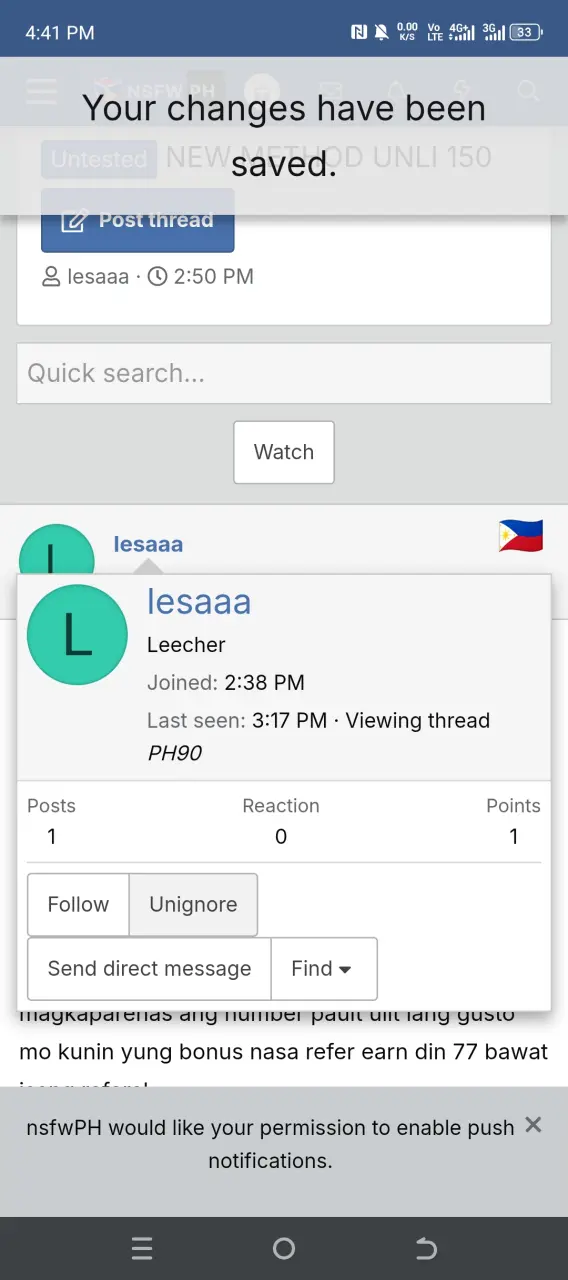Follow the user lesaaa

click(78, 905)
